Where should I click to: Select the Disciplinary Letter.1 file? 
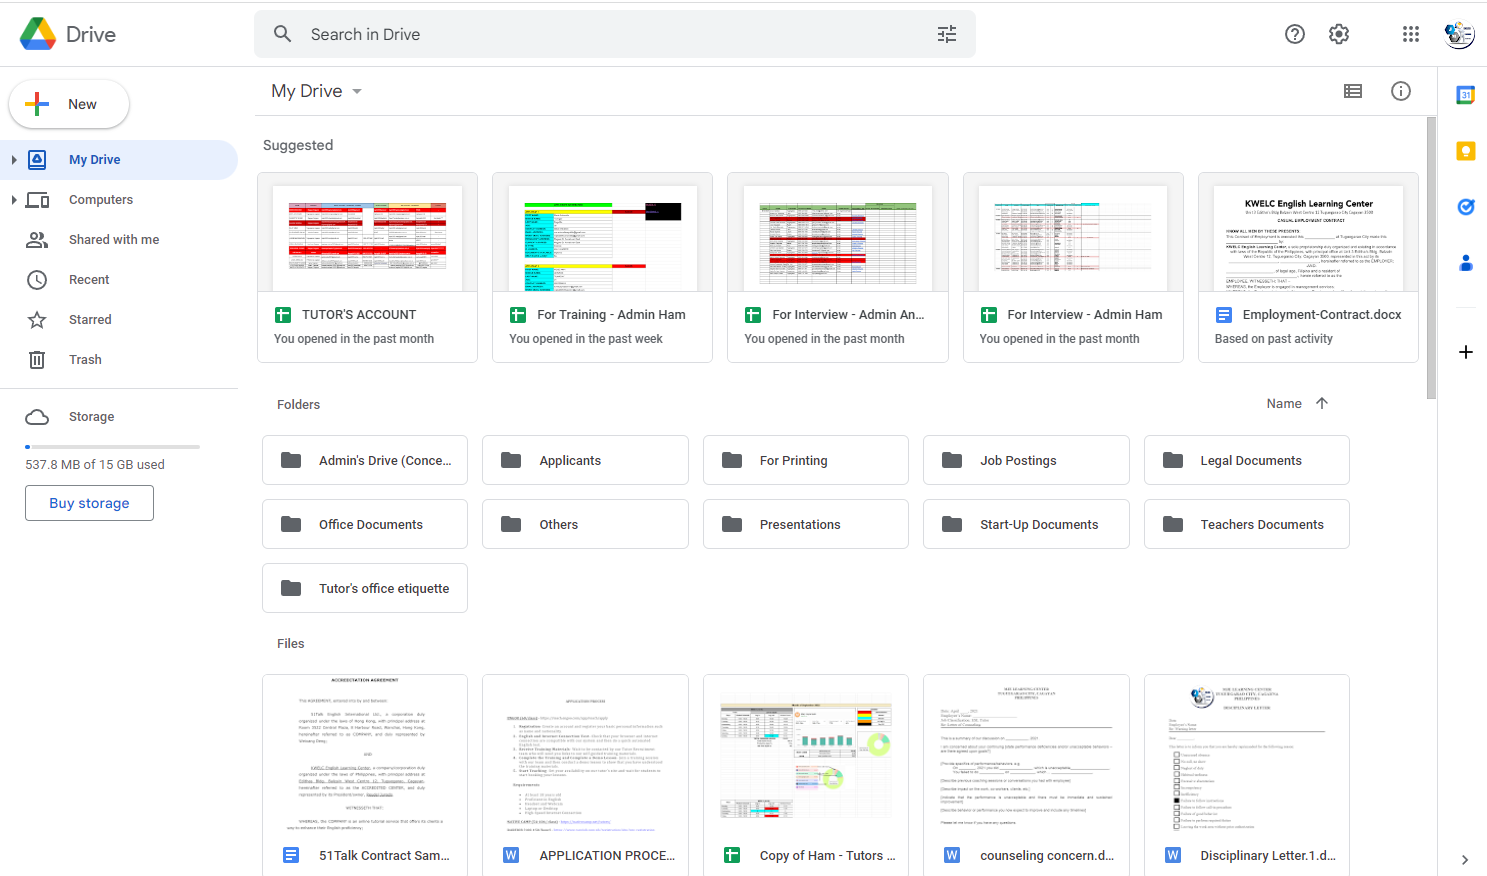[1247, 775]
